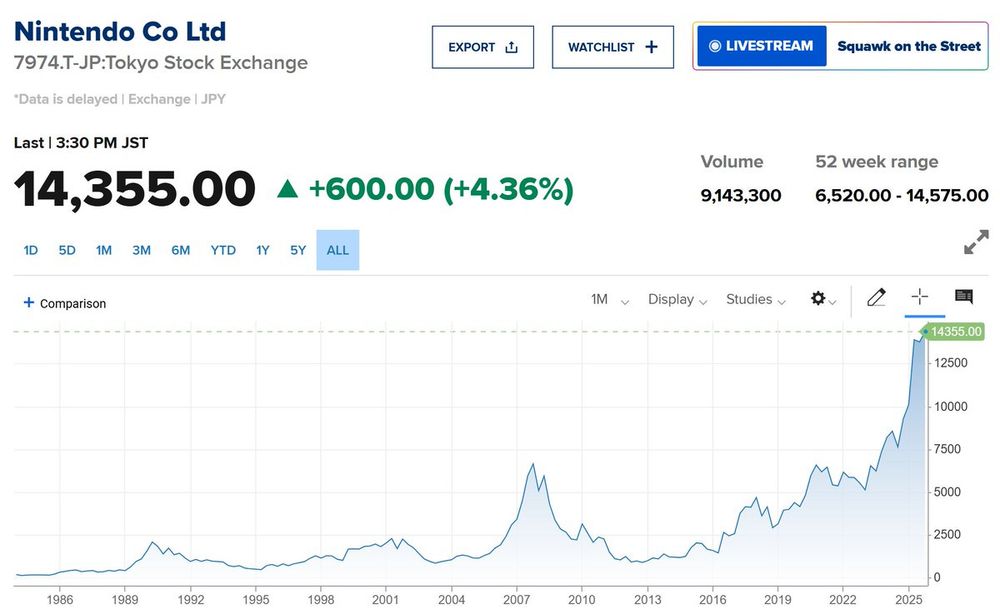This screenshot has height=609, width=1000.
Task: Open the chart comments/events icon
Action: [x=964, y=296]
